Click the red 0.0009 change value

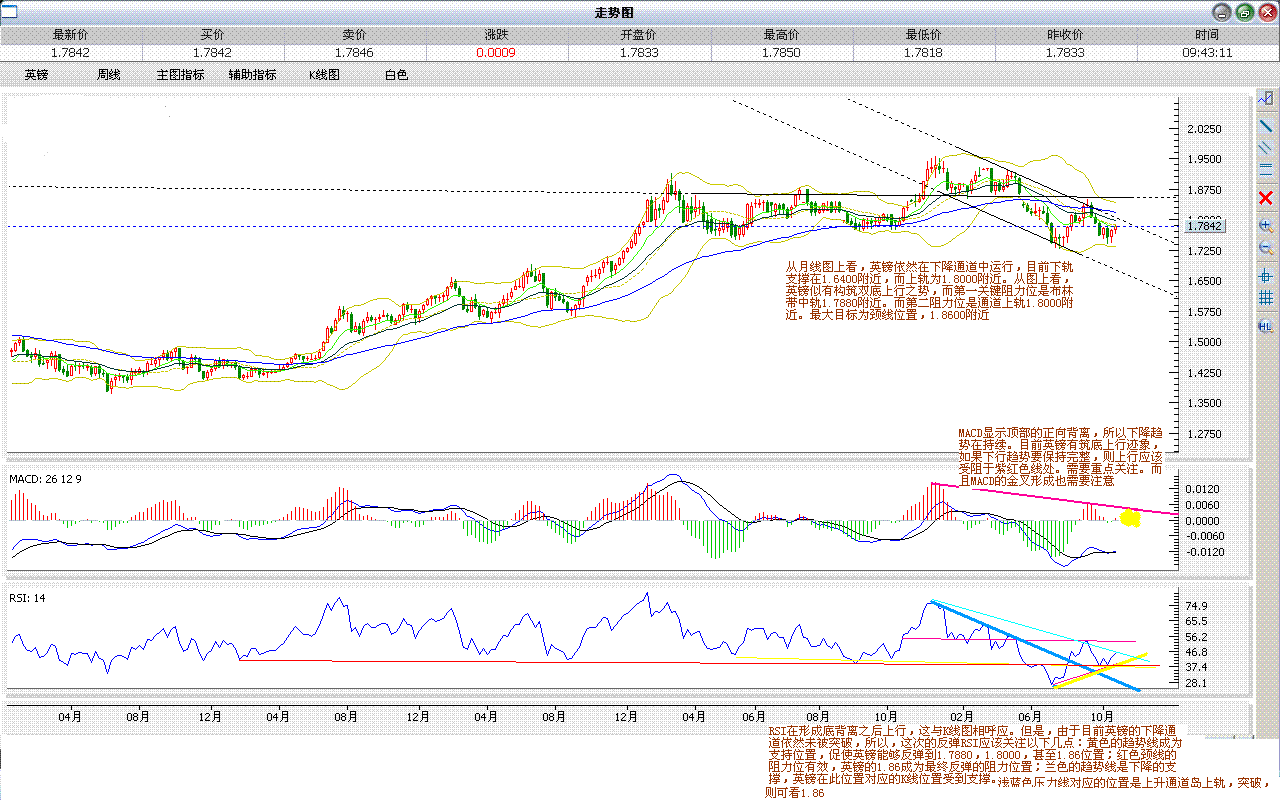(496, 53)
